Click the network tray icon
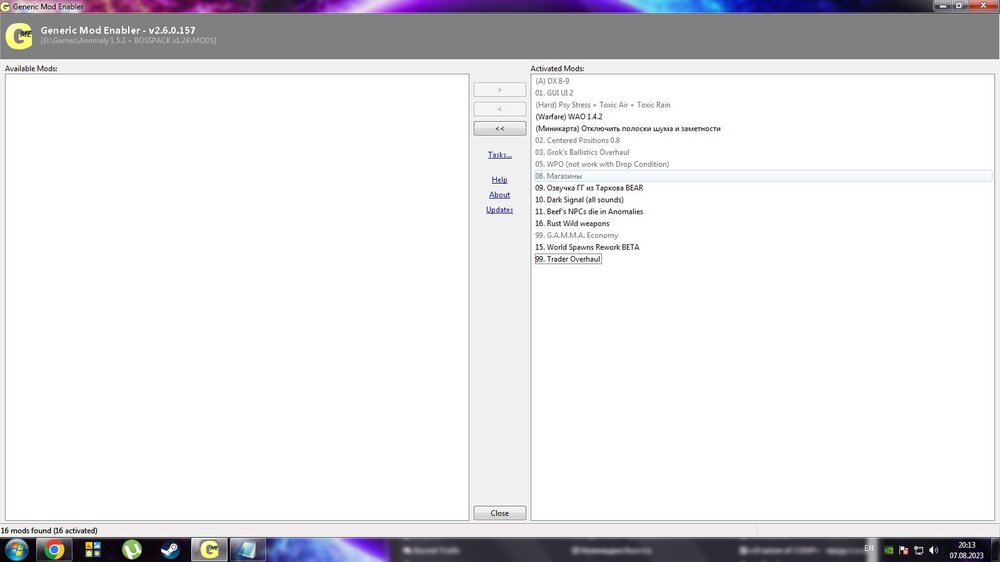The width and height of the screenshot is (1000, 562). 918,550
